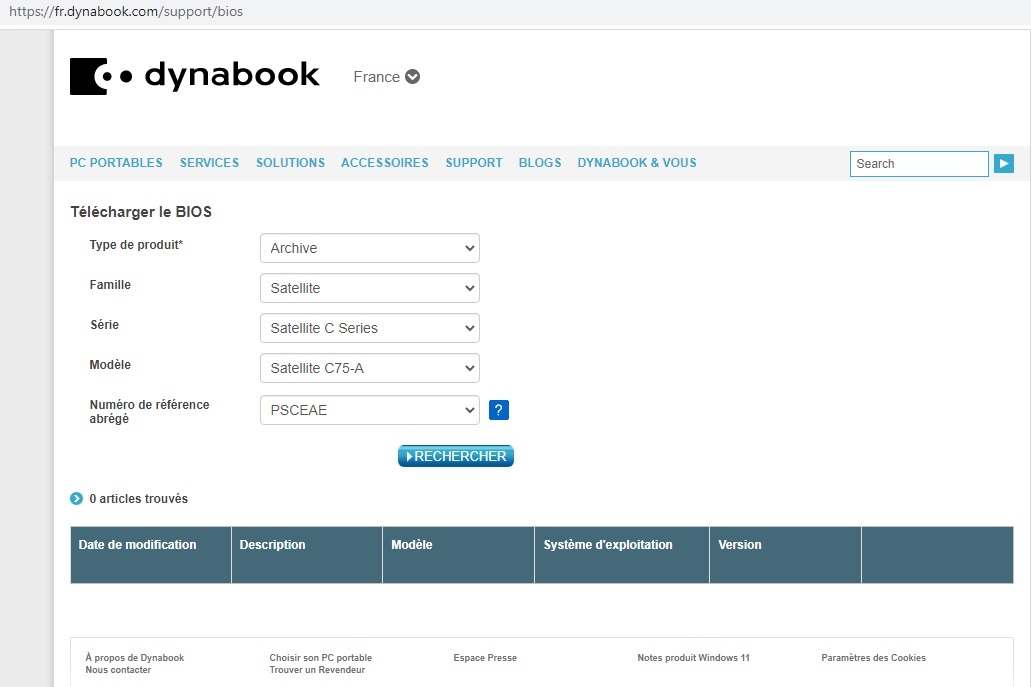Open the blue question mark help icon
1031x687 pixels.
pos(498,410)
